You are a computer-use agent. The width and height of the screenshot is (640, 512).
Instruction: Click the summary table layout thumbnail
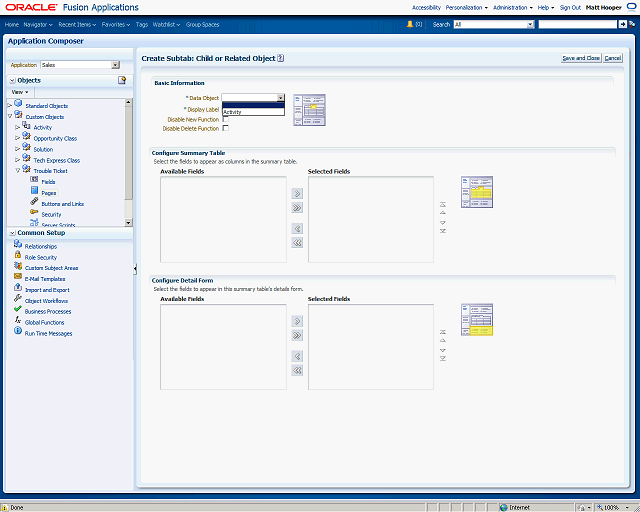[x=477, y=192]
